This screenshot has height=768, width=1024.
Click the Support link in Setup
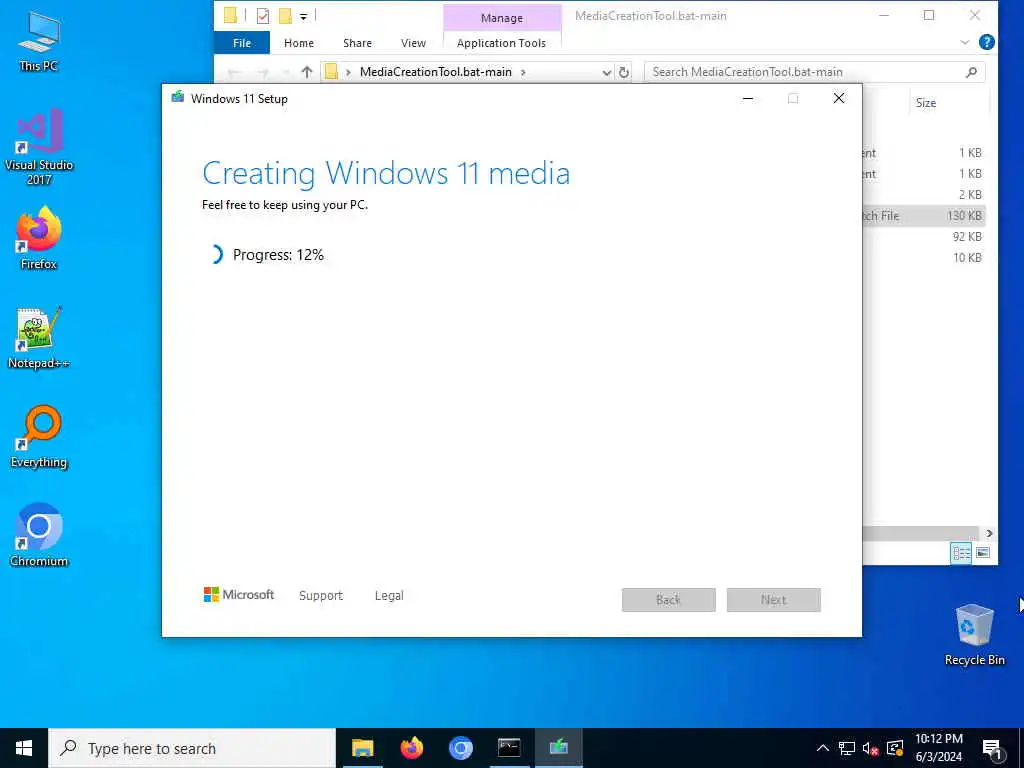(321, 596)
